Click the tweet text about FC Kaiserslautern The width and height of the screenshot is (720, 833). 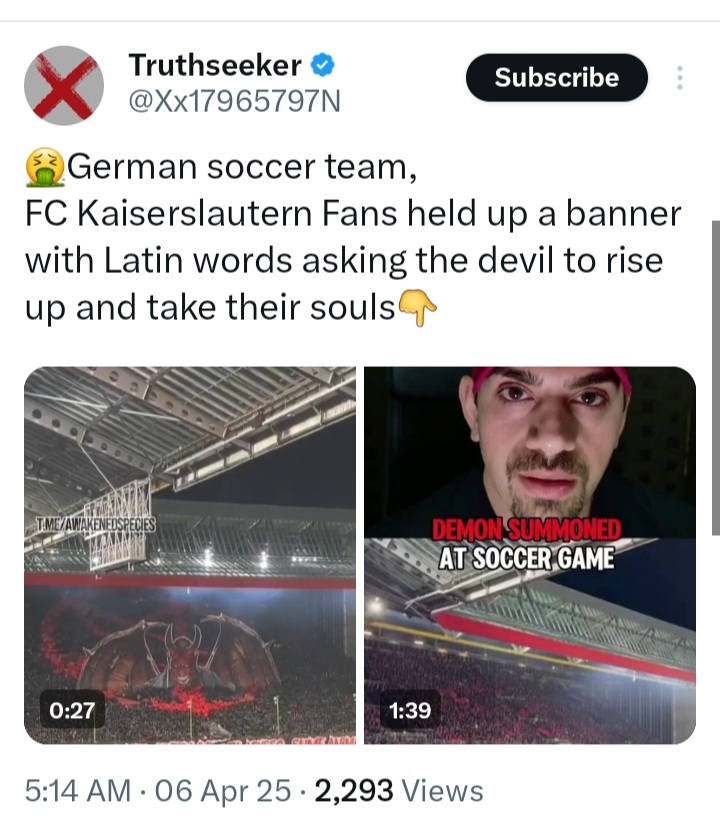click(353, 237)
